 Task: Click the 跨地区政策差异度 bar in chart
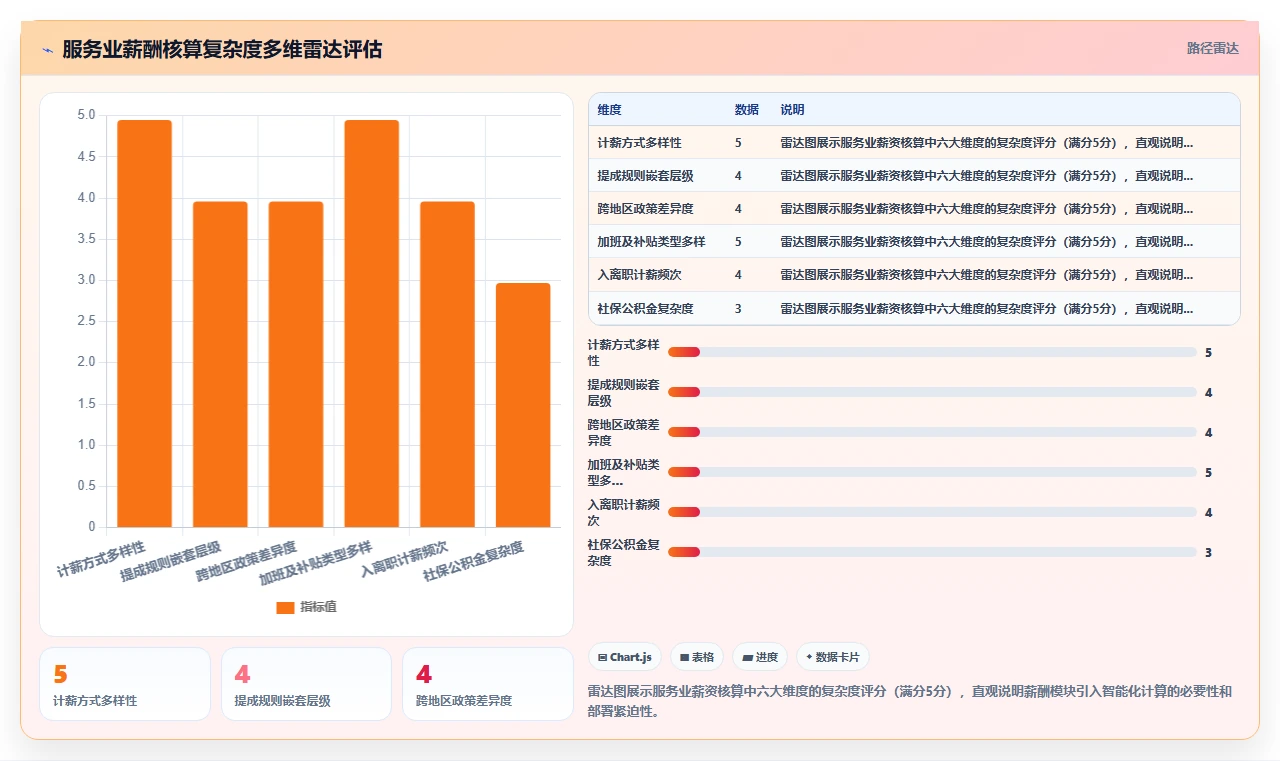296,364
